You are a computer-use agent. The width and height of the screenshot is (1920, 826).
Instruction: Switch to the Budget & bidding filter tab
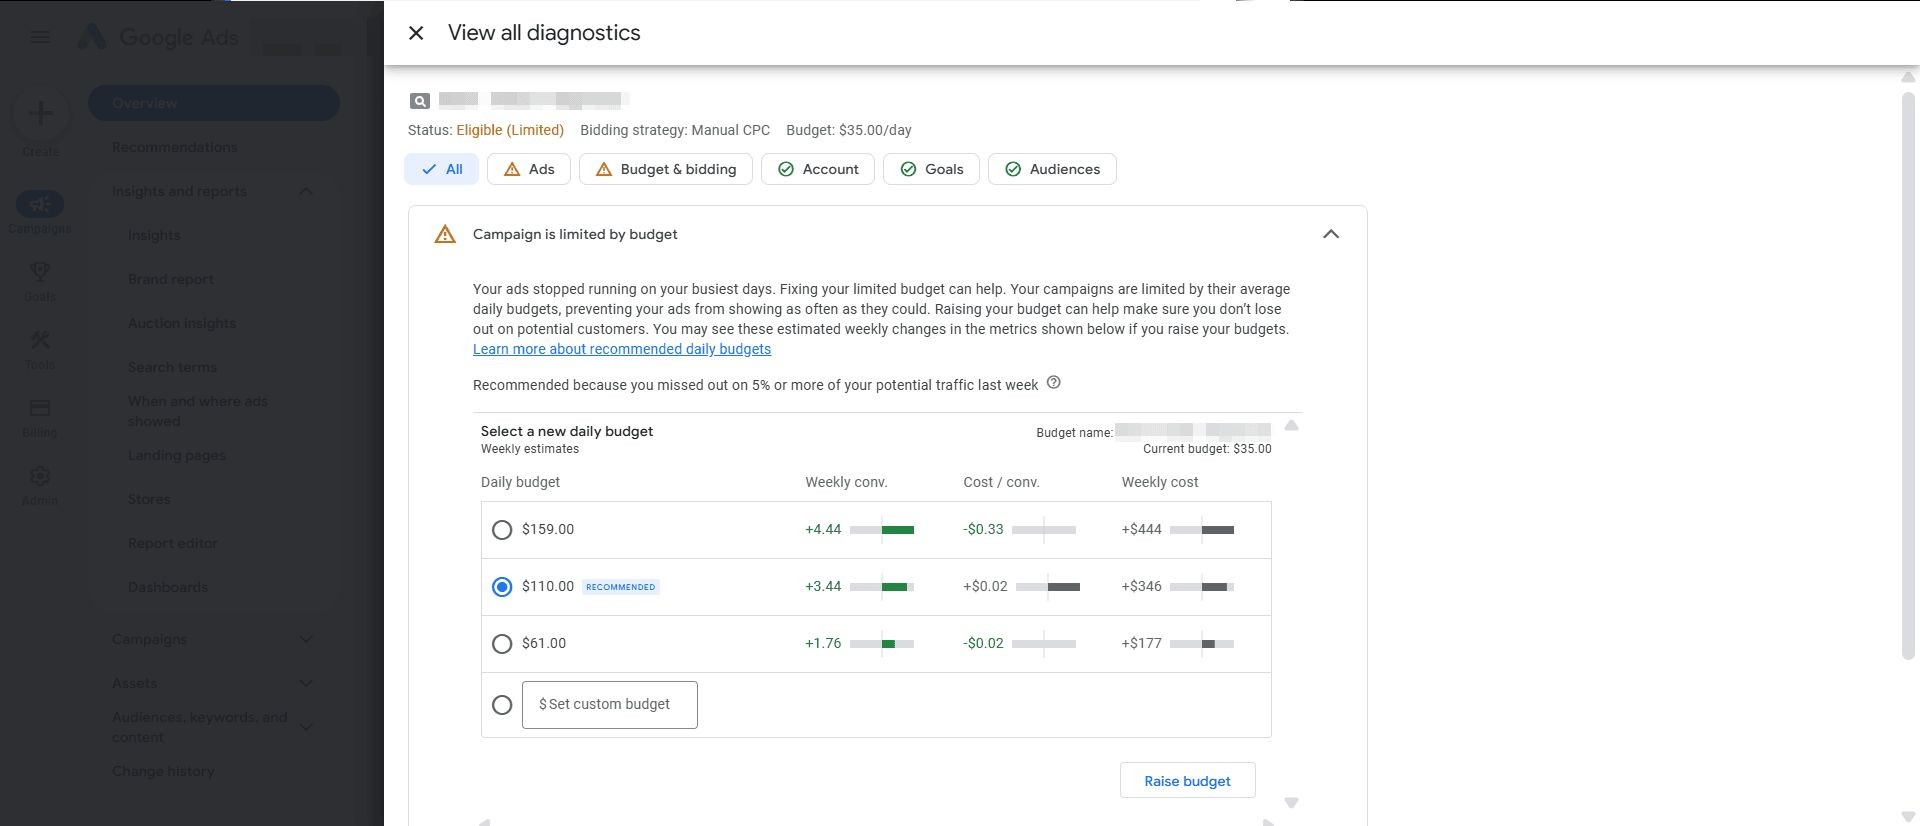[665, 169]
